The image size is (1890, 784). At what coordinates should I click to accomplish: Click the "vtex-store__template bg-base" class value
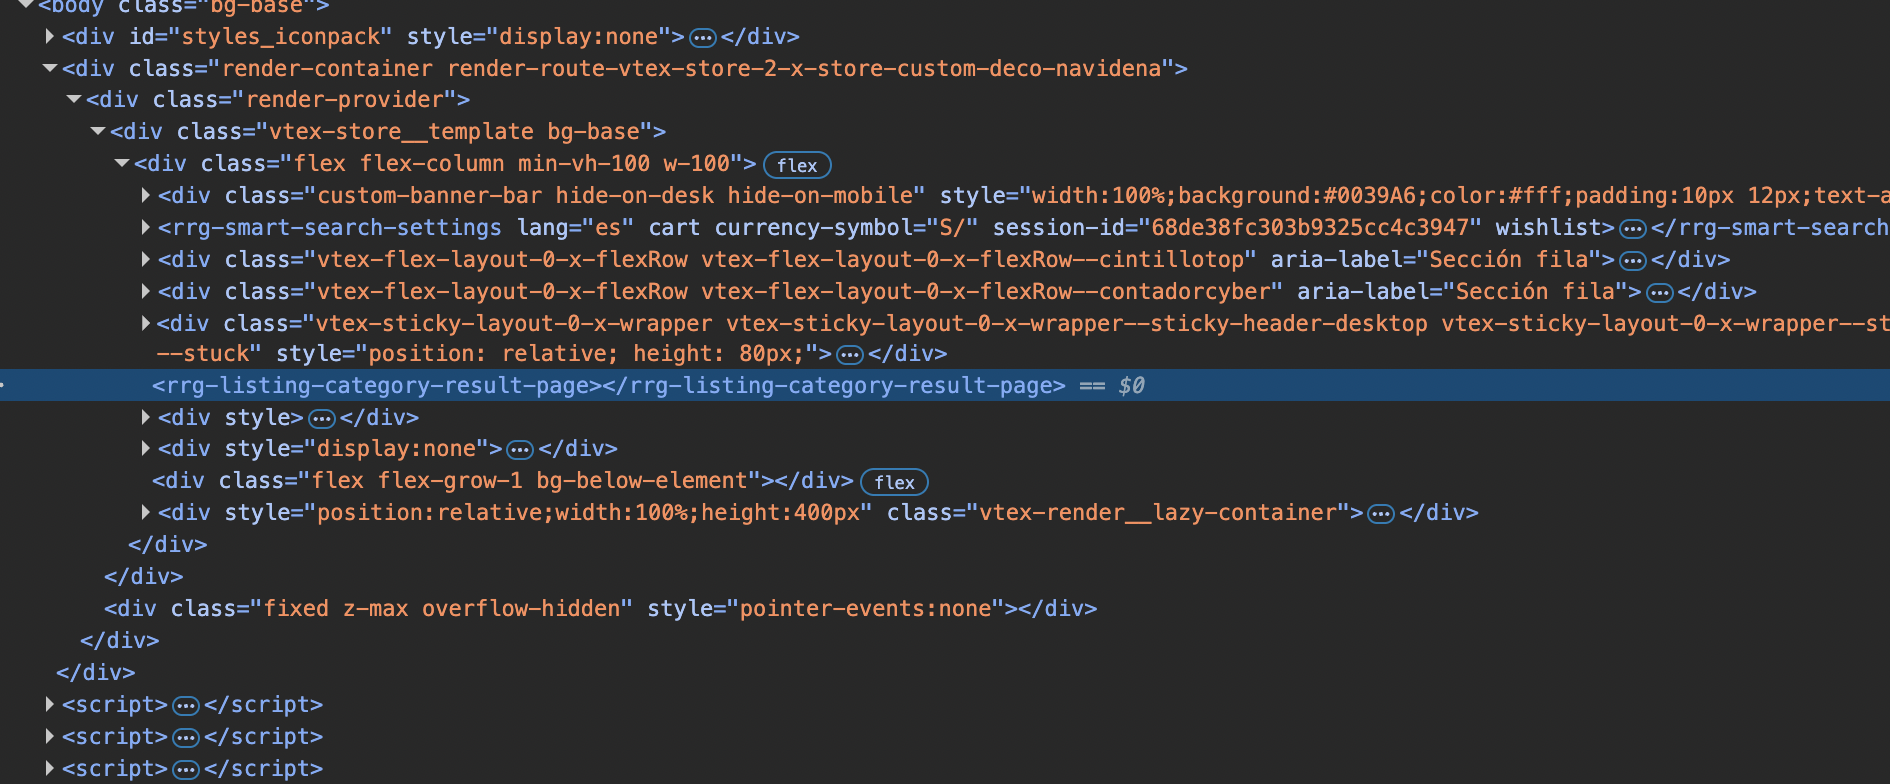coord(454,132)
